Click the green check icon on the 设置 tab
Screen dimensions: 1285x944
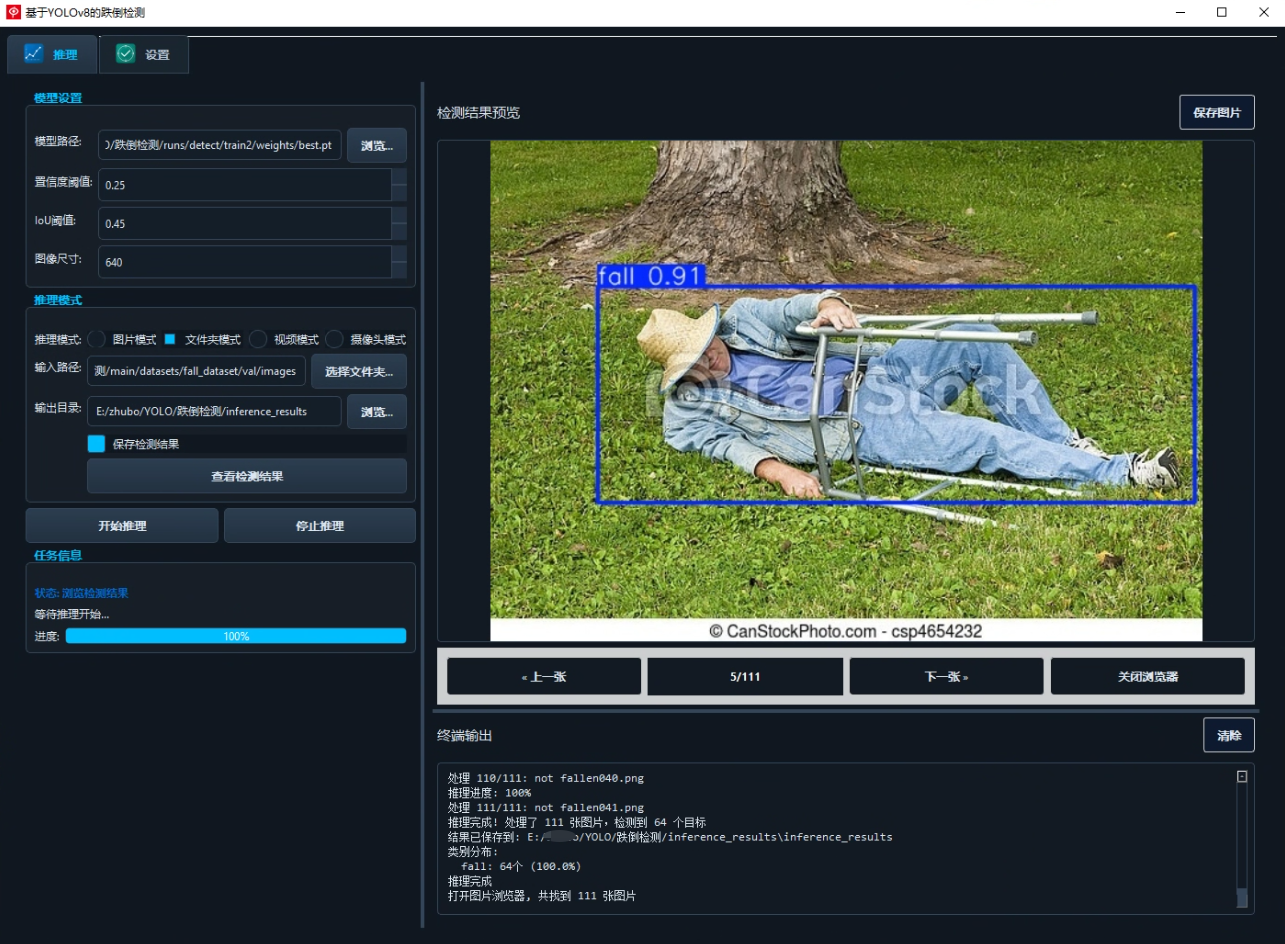[x=125, y=54]
